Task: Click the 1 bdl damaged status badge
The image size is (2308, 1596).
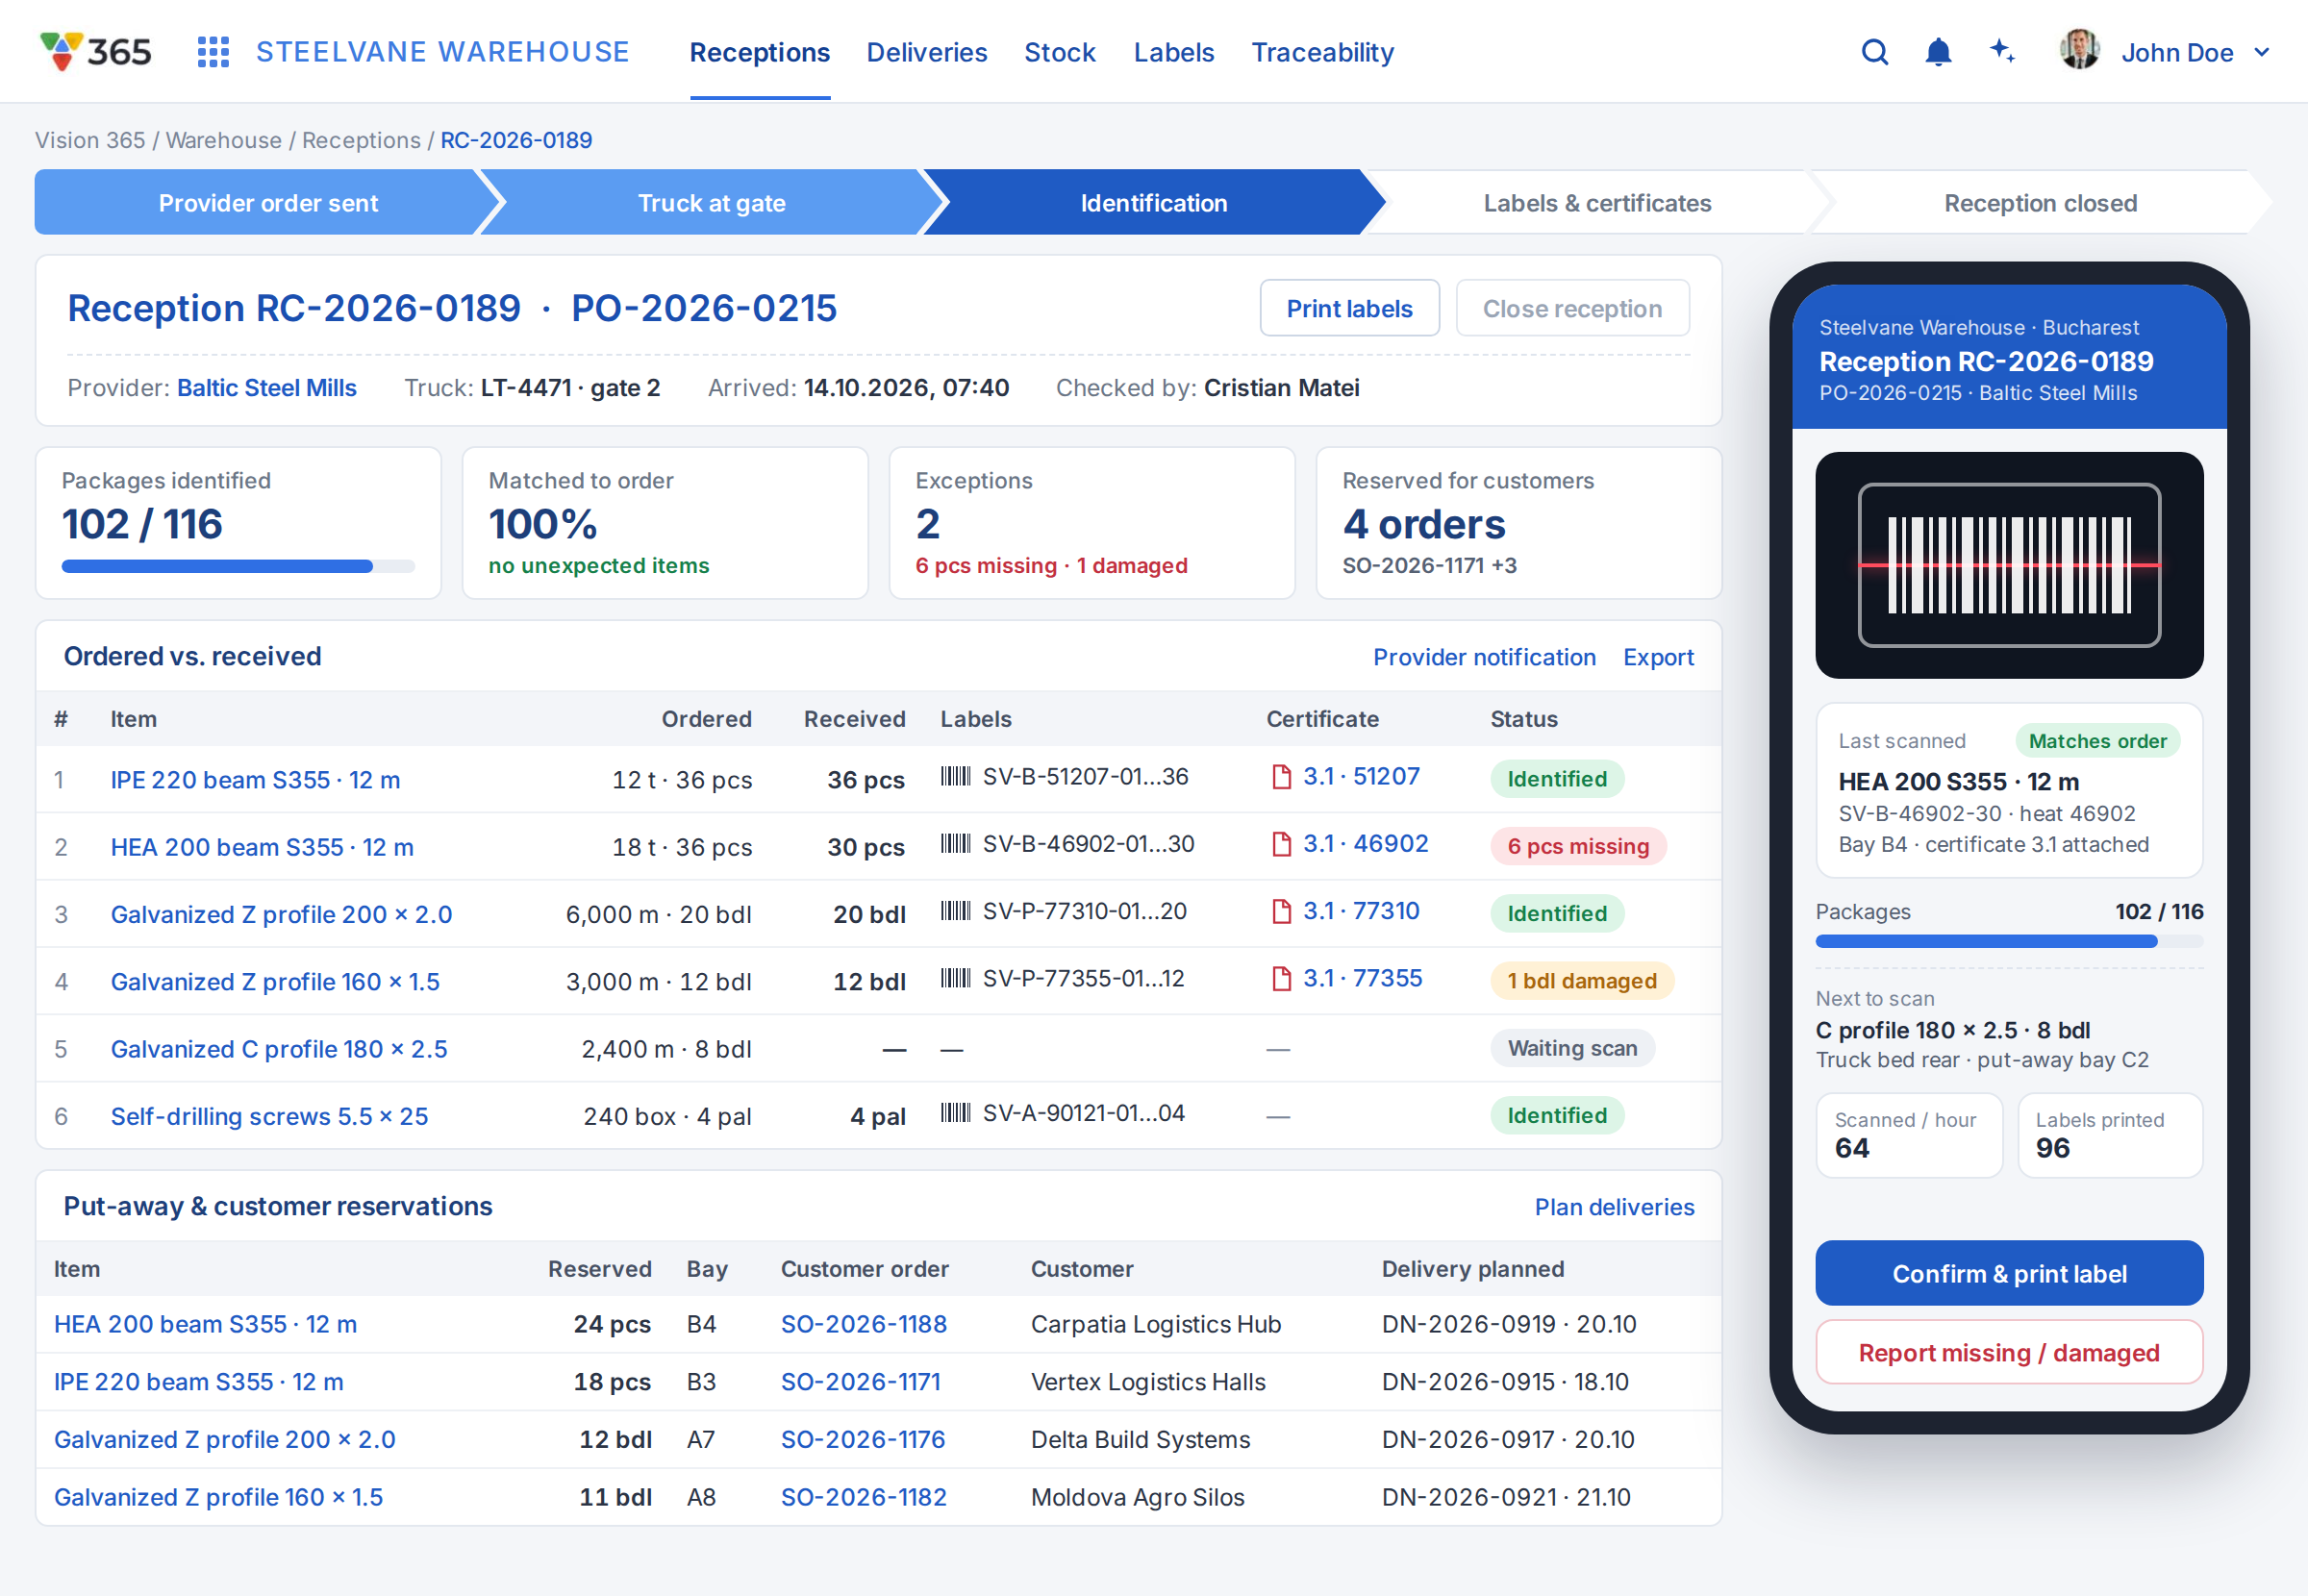Action: click(1581, 981)
